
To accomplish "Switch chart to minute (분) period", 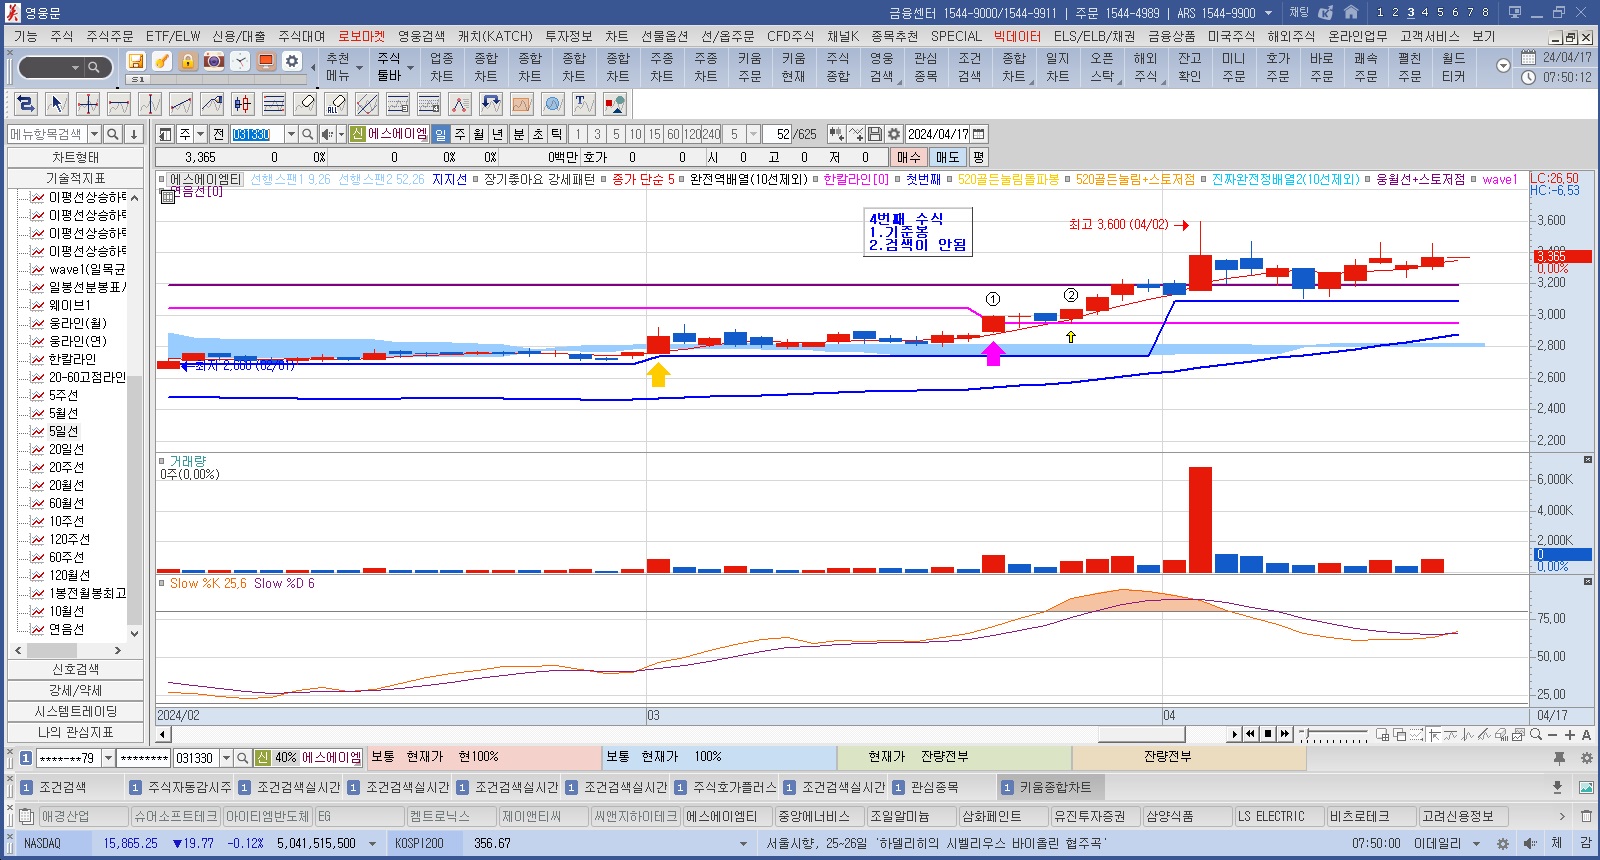I will click(x=518, y=134).
